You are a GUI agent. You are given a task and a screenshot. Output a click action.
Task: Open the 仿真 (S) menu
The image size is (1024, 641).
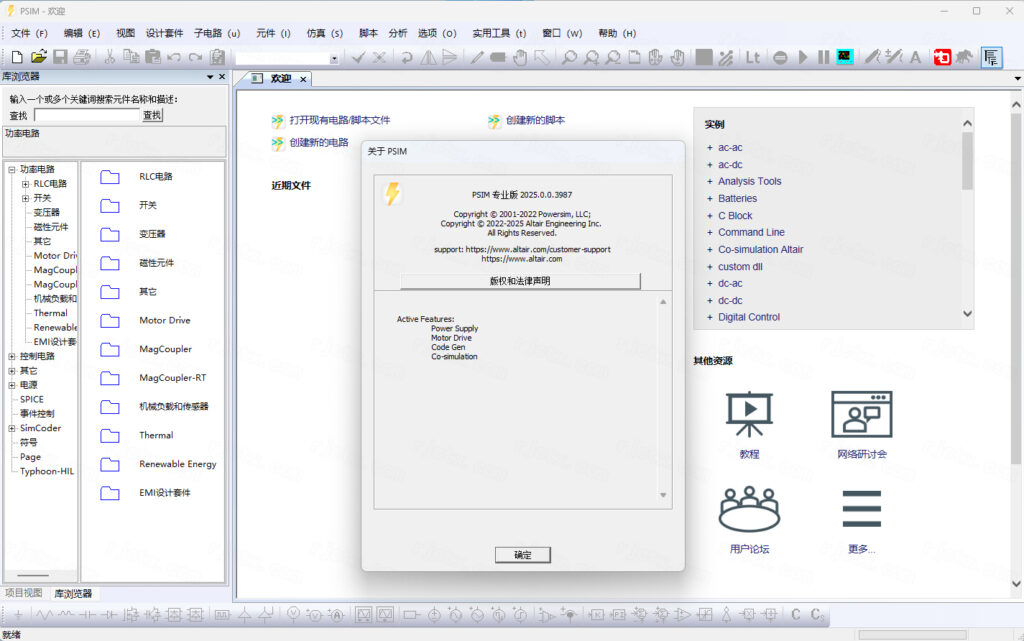[324, 33]
